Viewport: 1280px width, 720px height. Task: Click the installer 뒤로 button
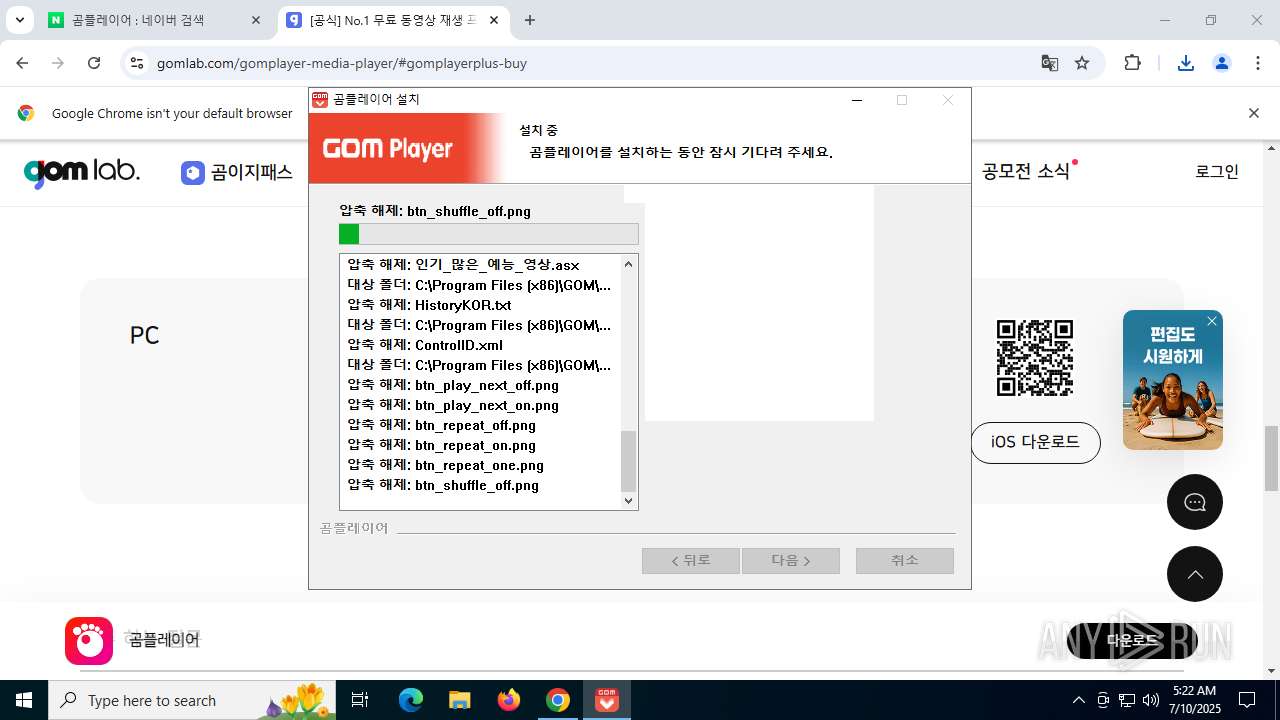coord(691,561)
